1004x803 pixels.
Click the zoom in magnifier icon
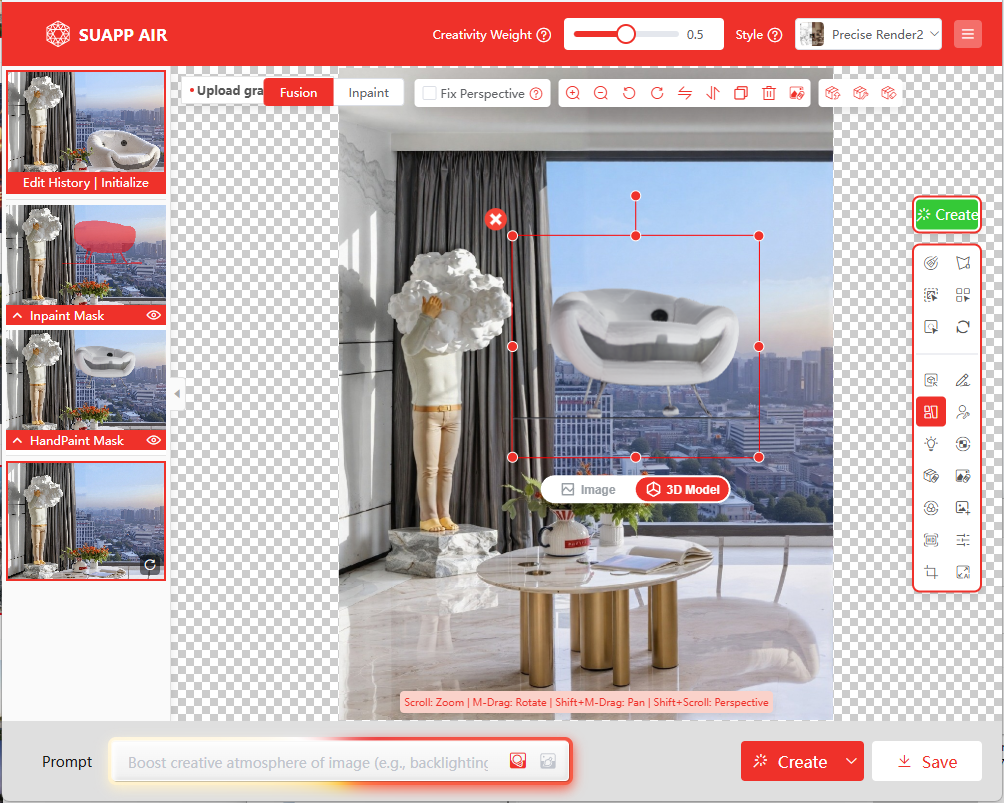coord(573,93)
